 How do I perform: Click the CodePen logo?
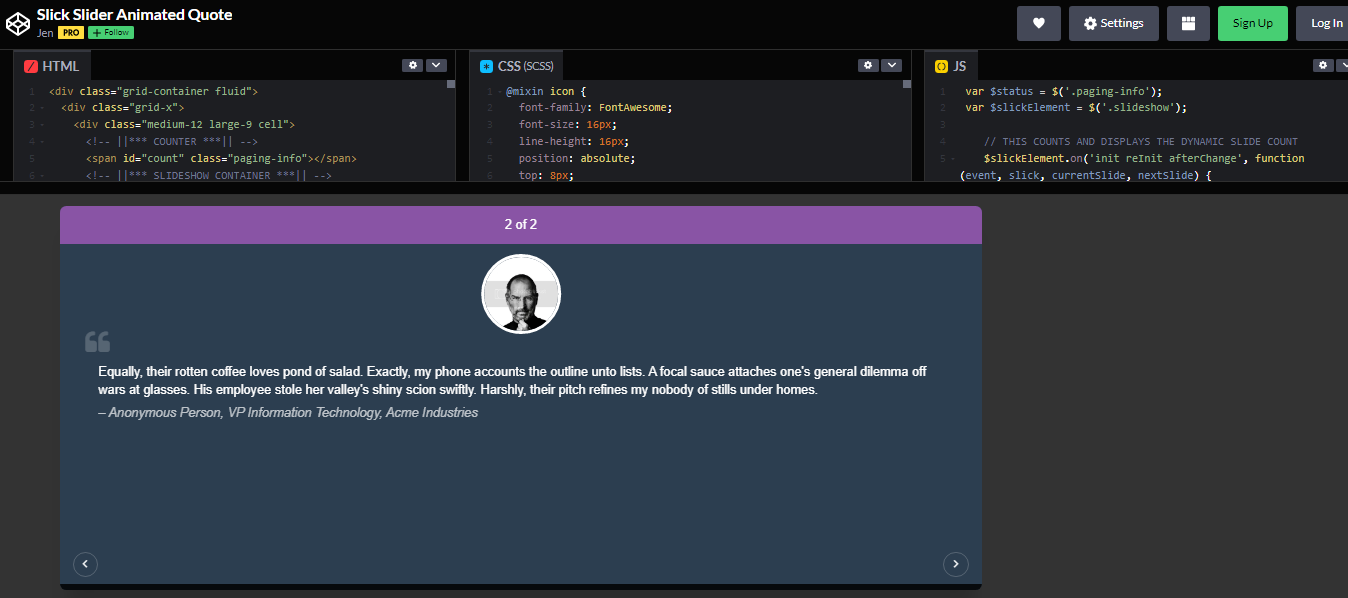18,22
